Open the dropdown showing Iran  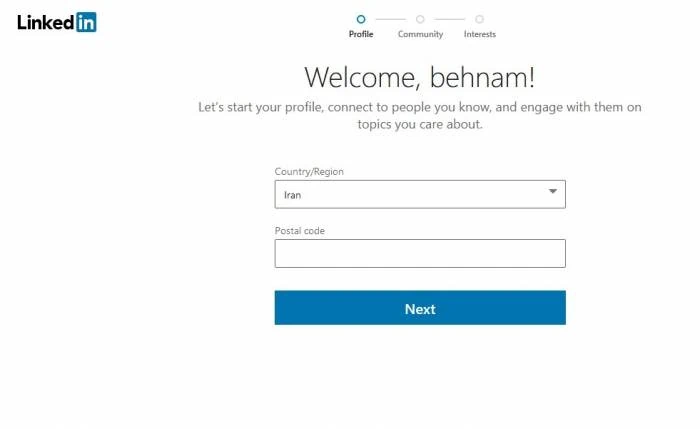click(x=420, y=194)
